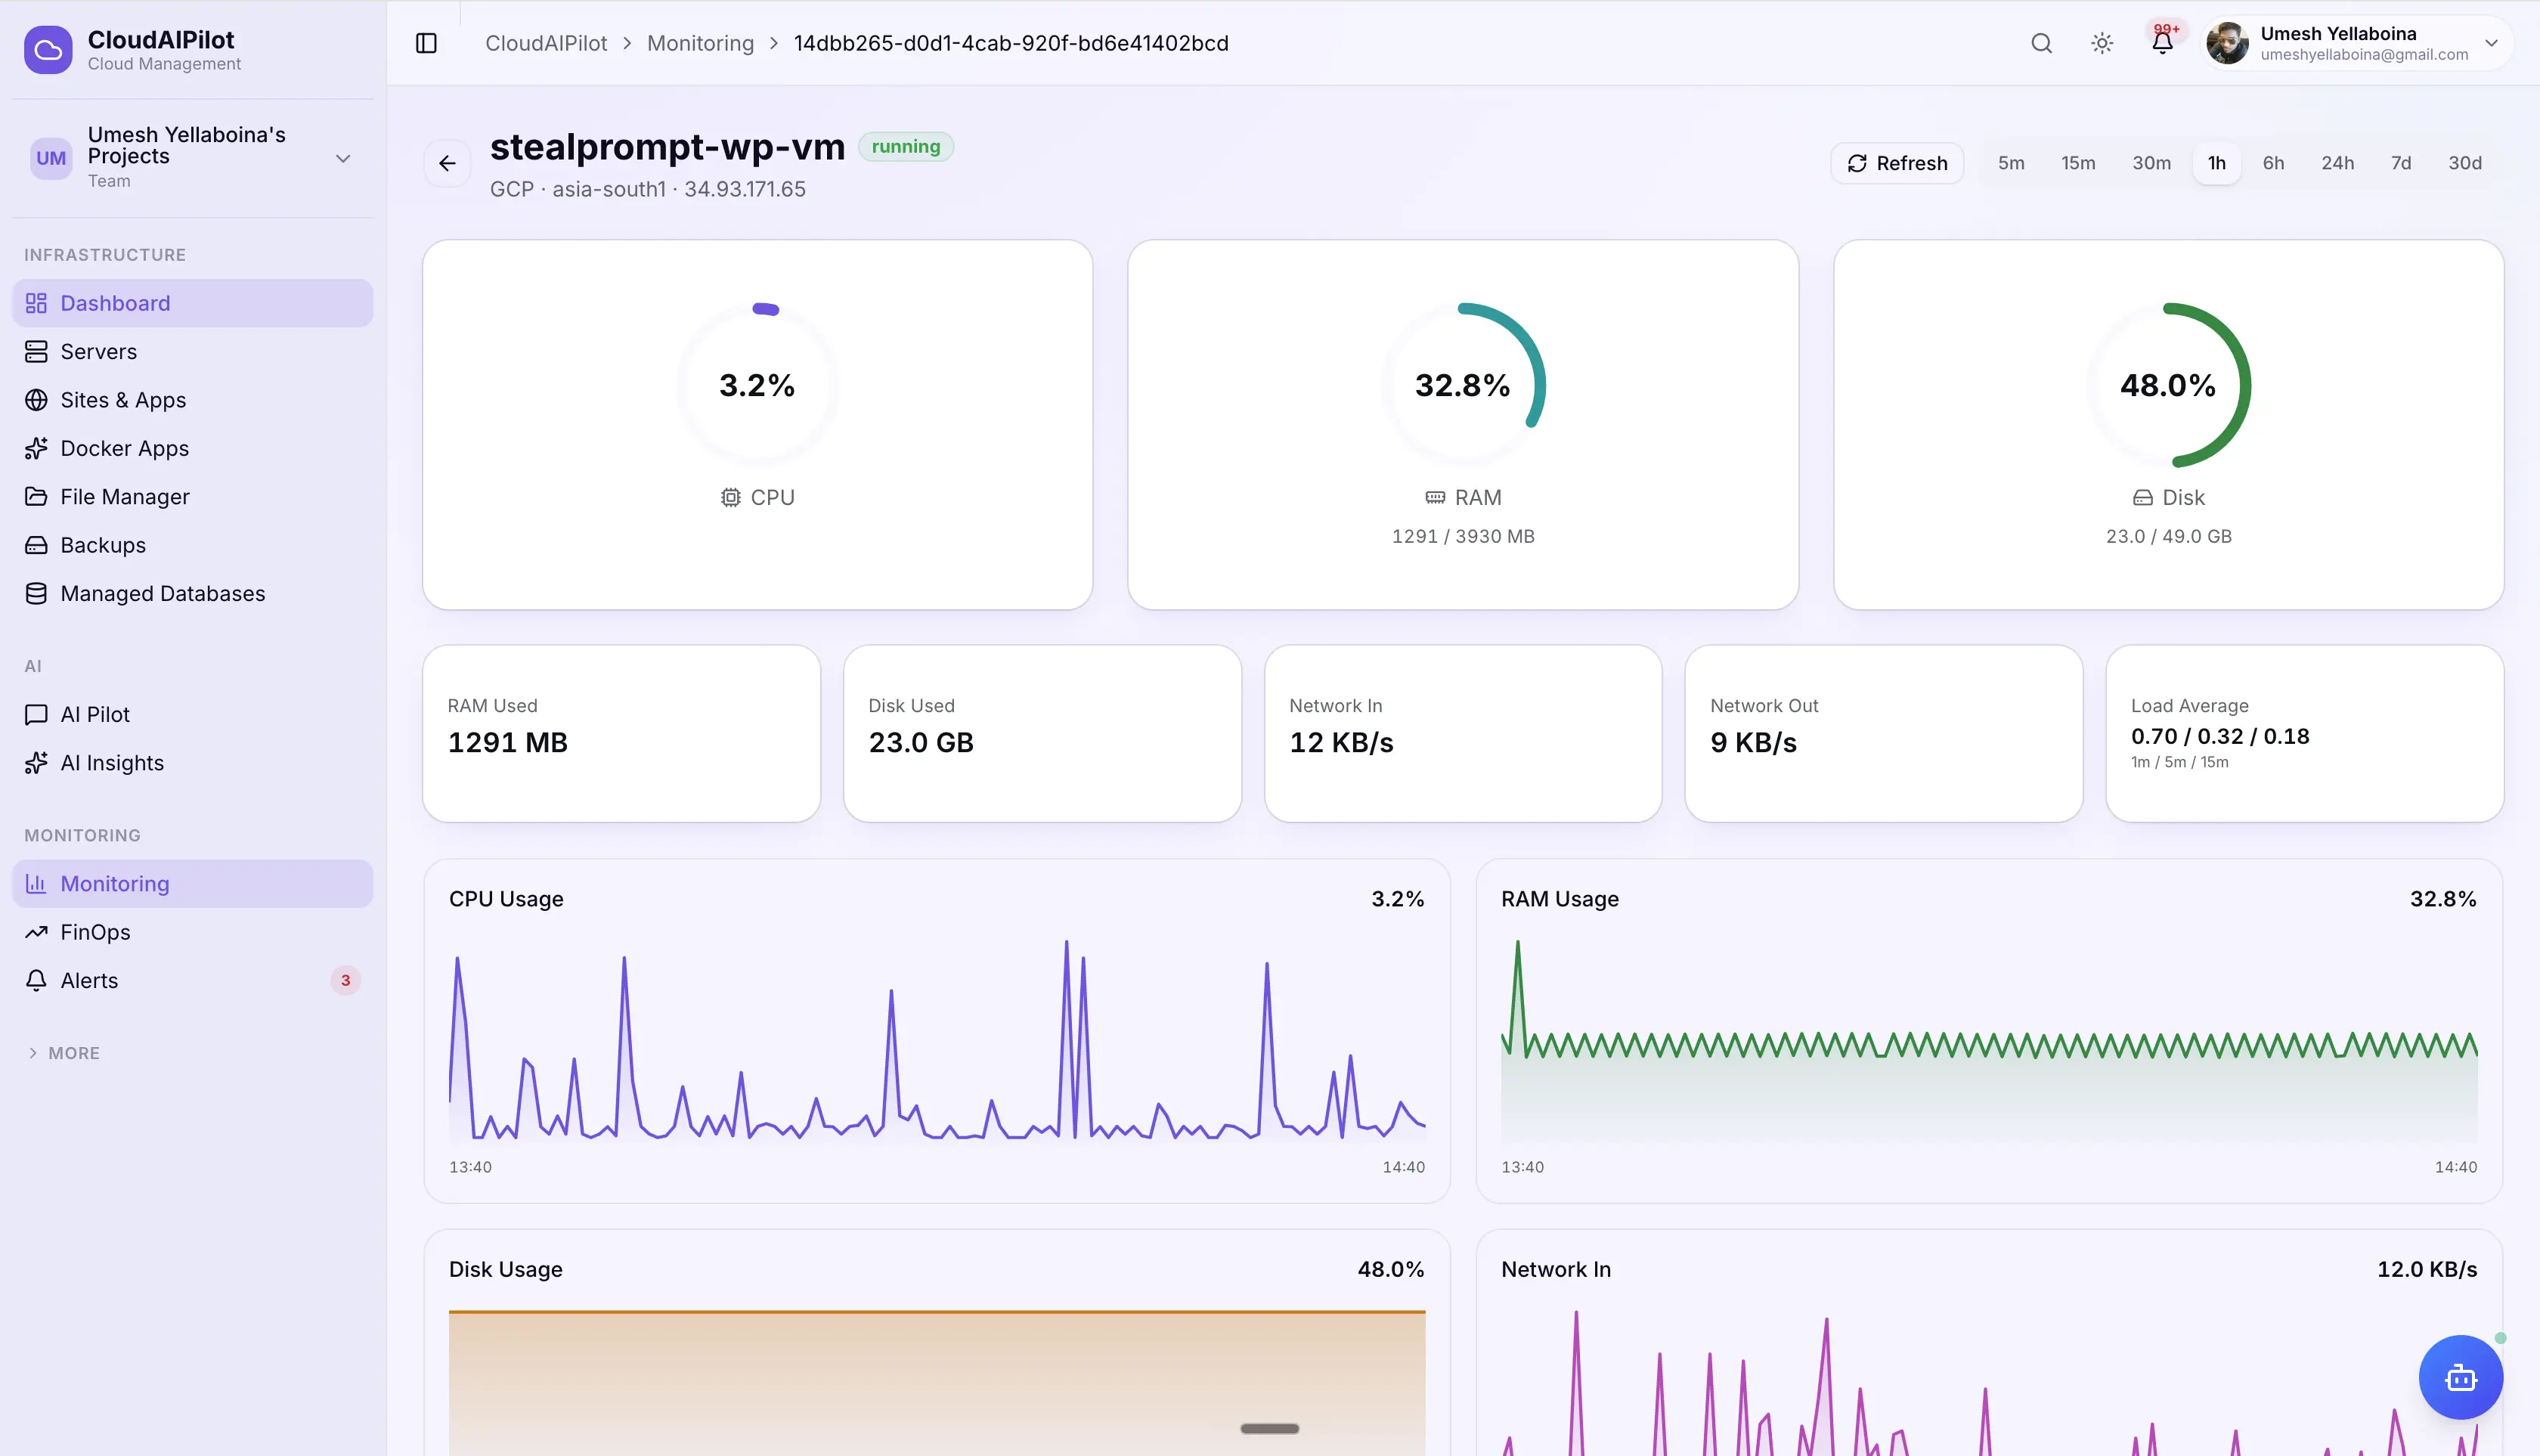Select the 5m time range
The image size is (2540, 1456).
(2011, 163)
